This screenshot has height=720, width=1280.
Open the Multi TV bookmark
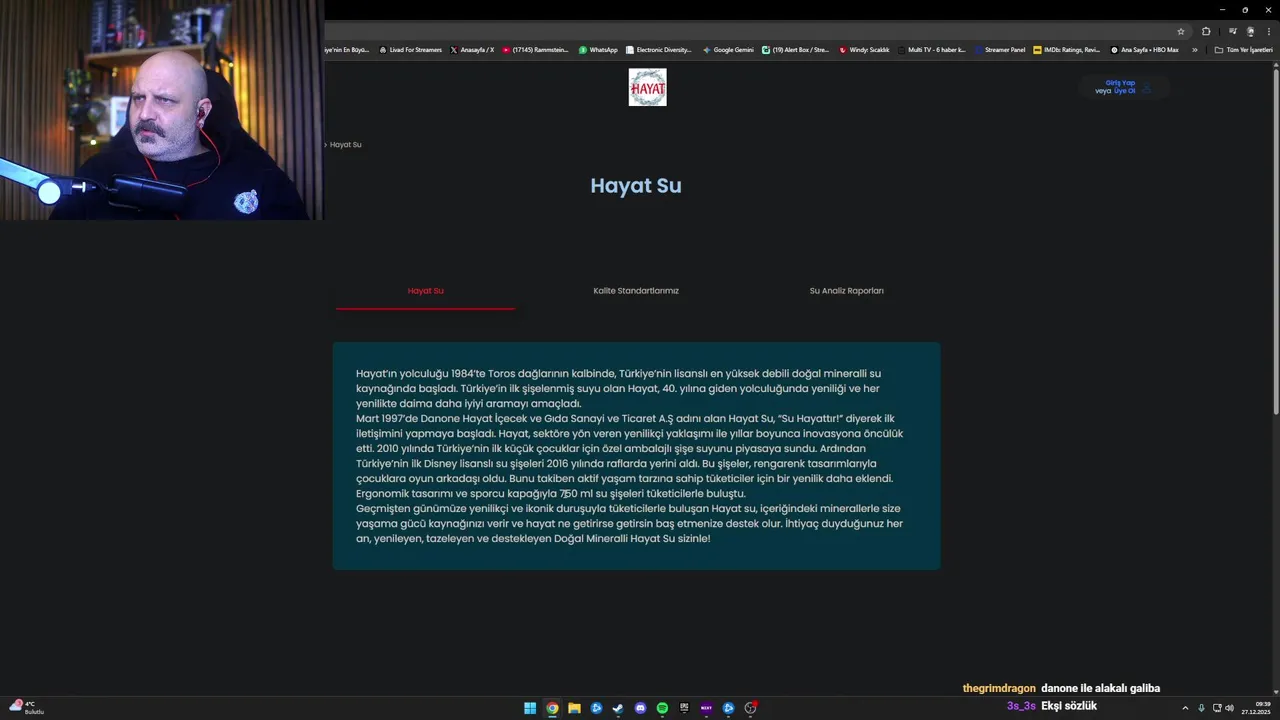tap(932, 50)
